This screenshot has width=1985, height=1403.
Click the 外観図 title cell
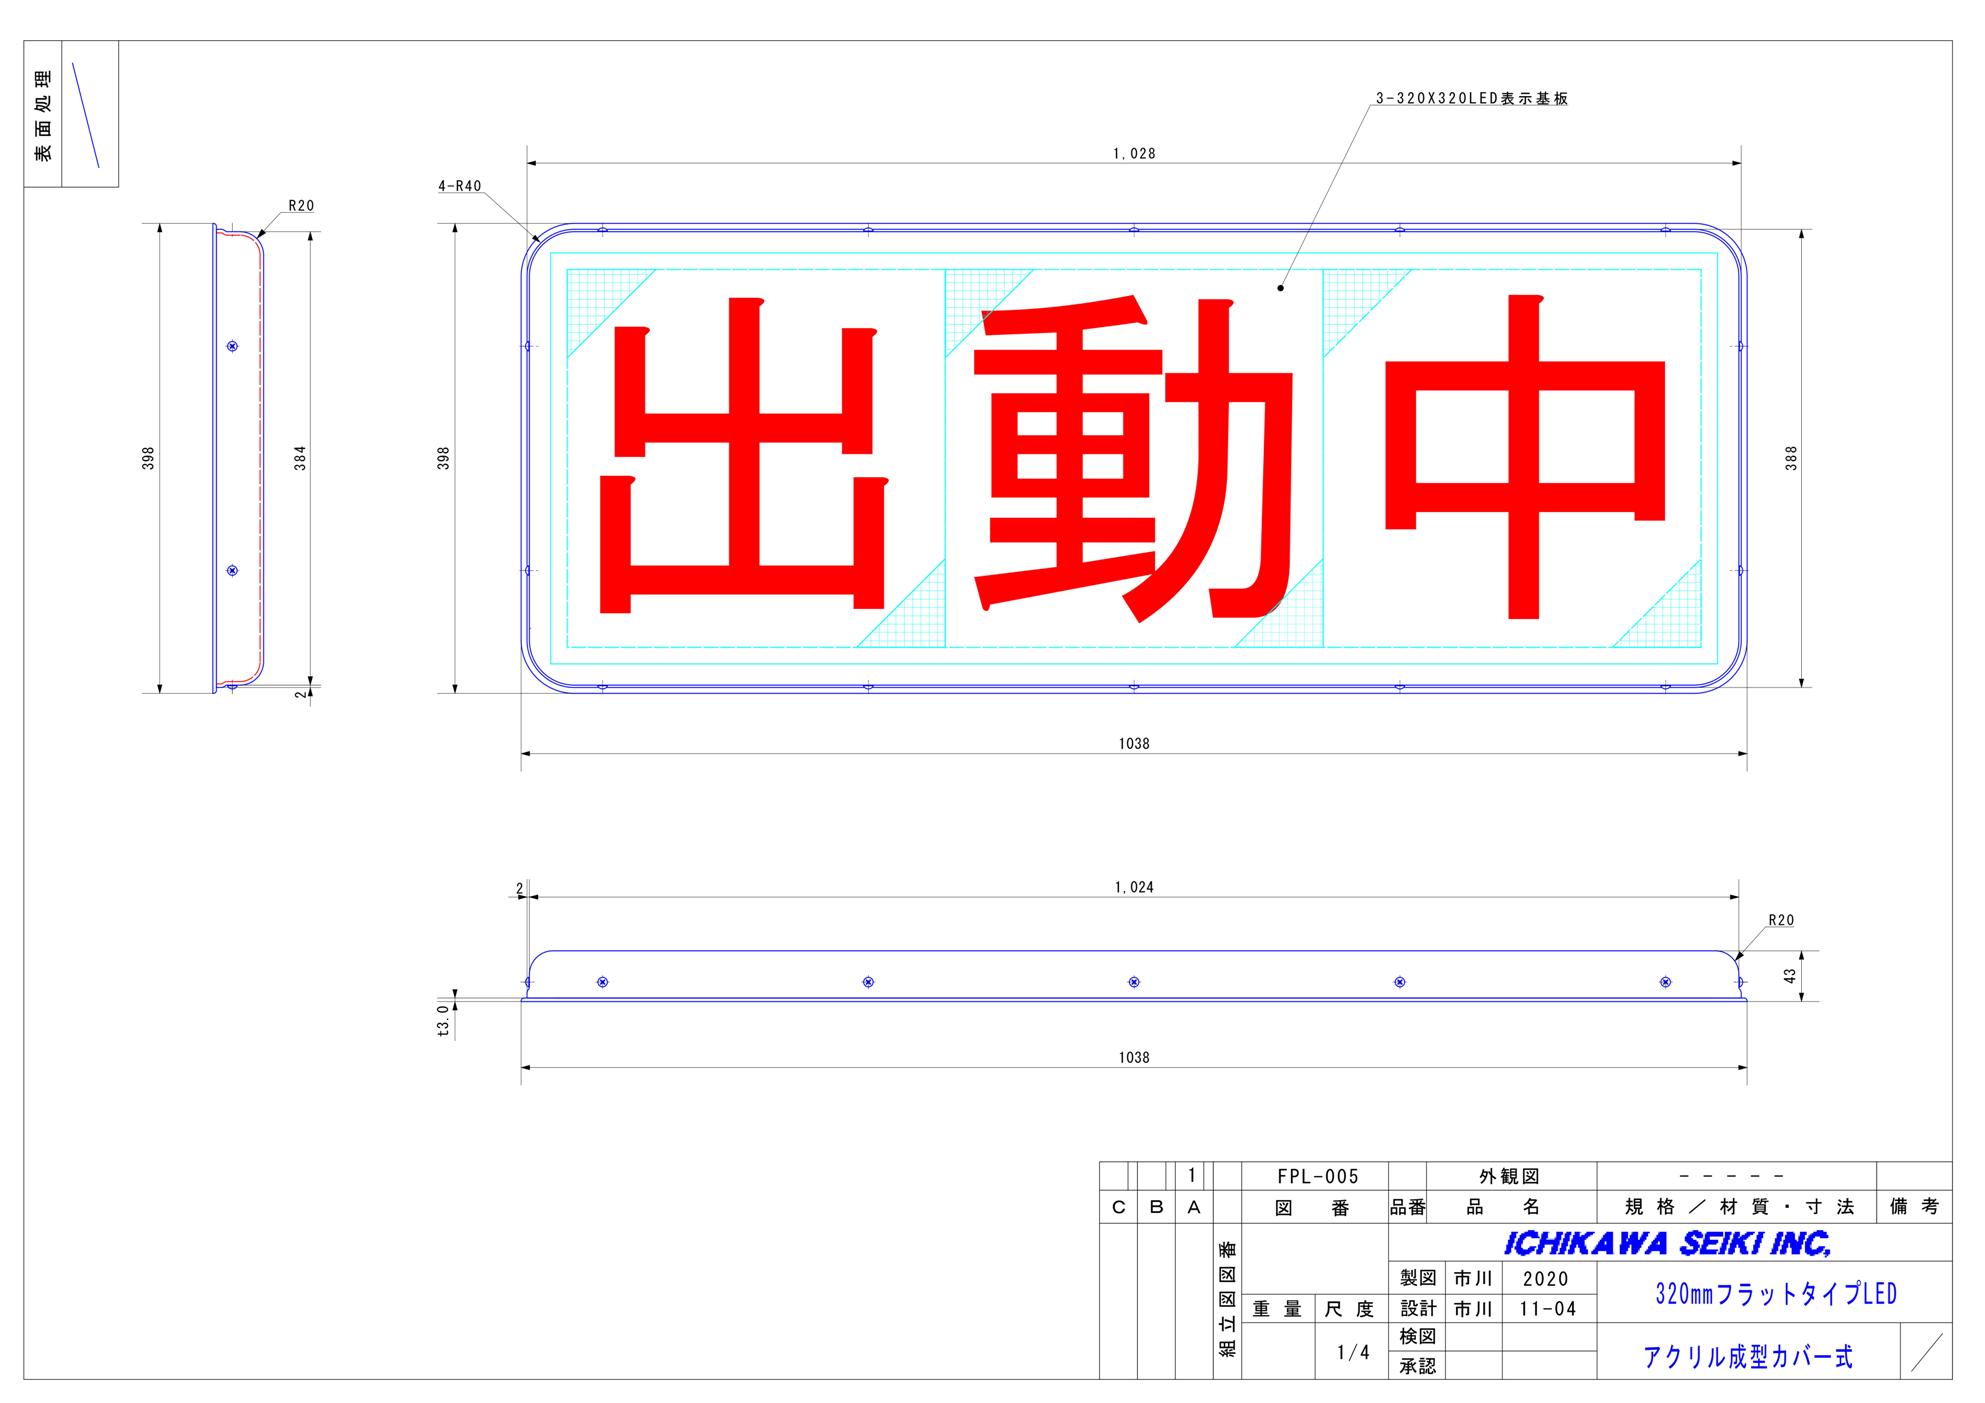[1509, 1177]
